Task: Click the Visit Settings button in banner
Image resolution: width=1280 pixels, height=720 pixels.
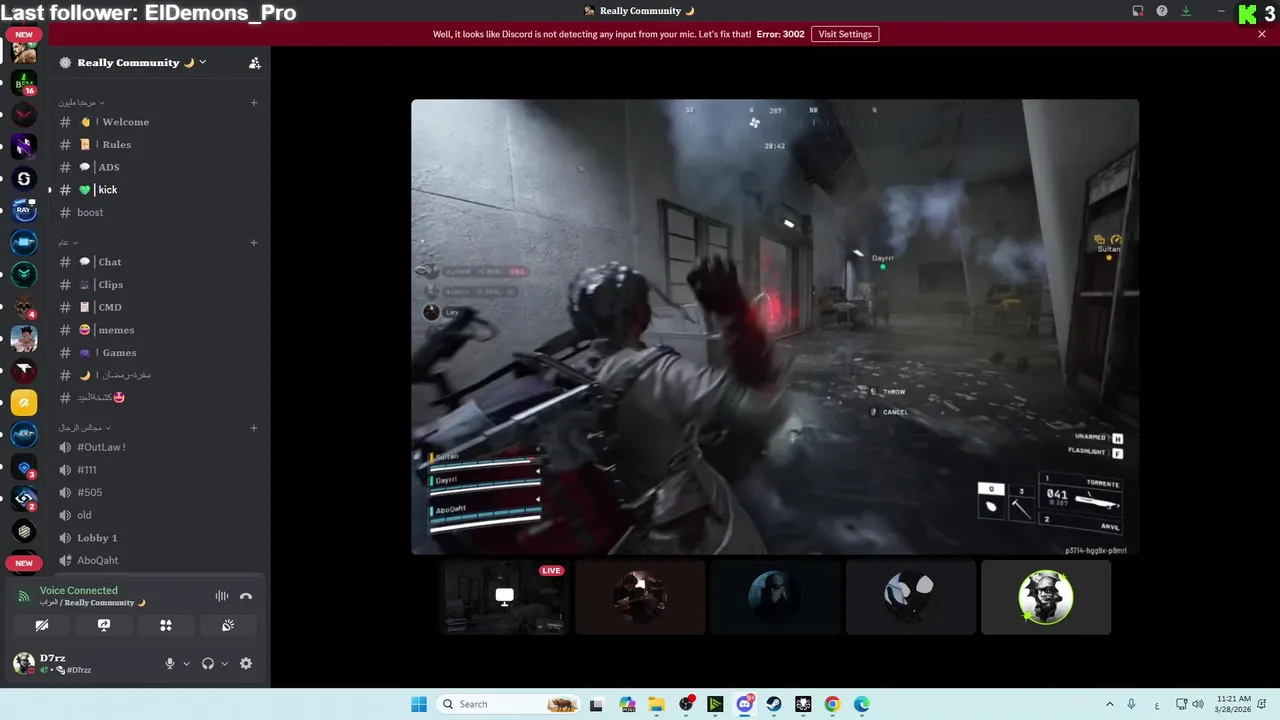Action: pyautogui.click(x=845, y=34)
